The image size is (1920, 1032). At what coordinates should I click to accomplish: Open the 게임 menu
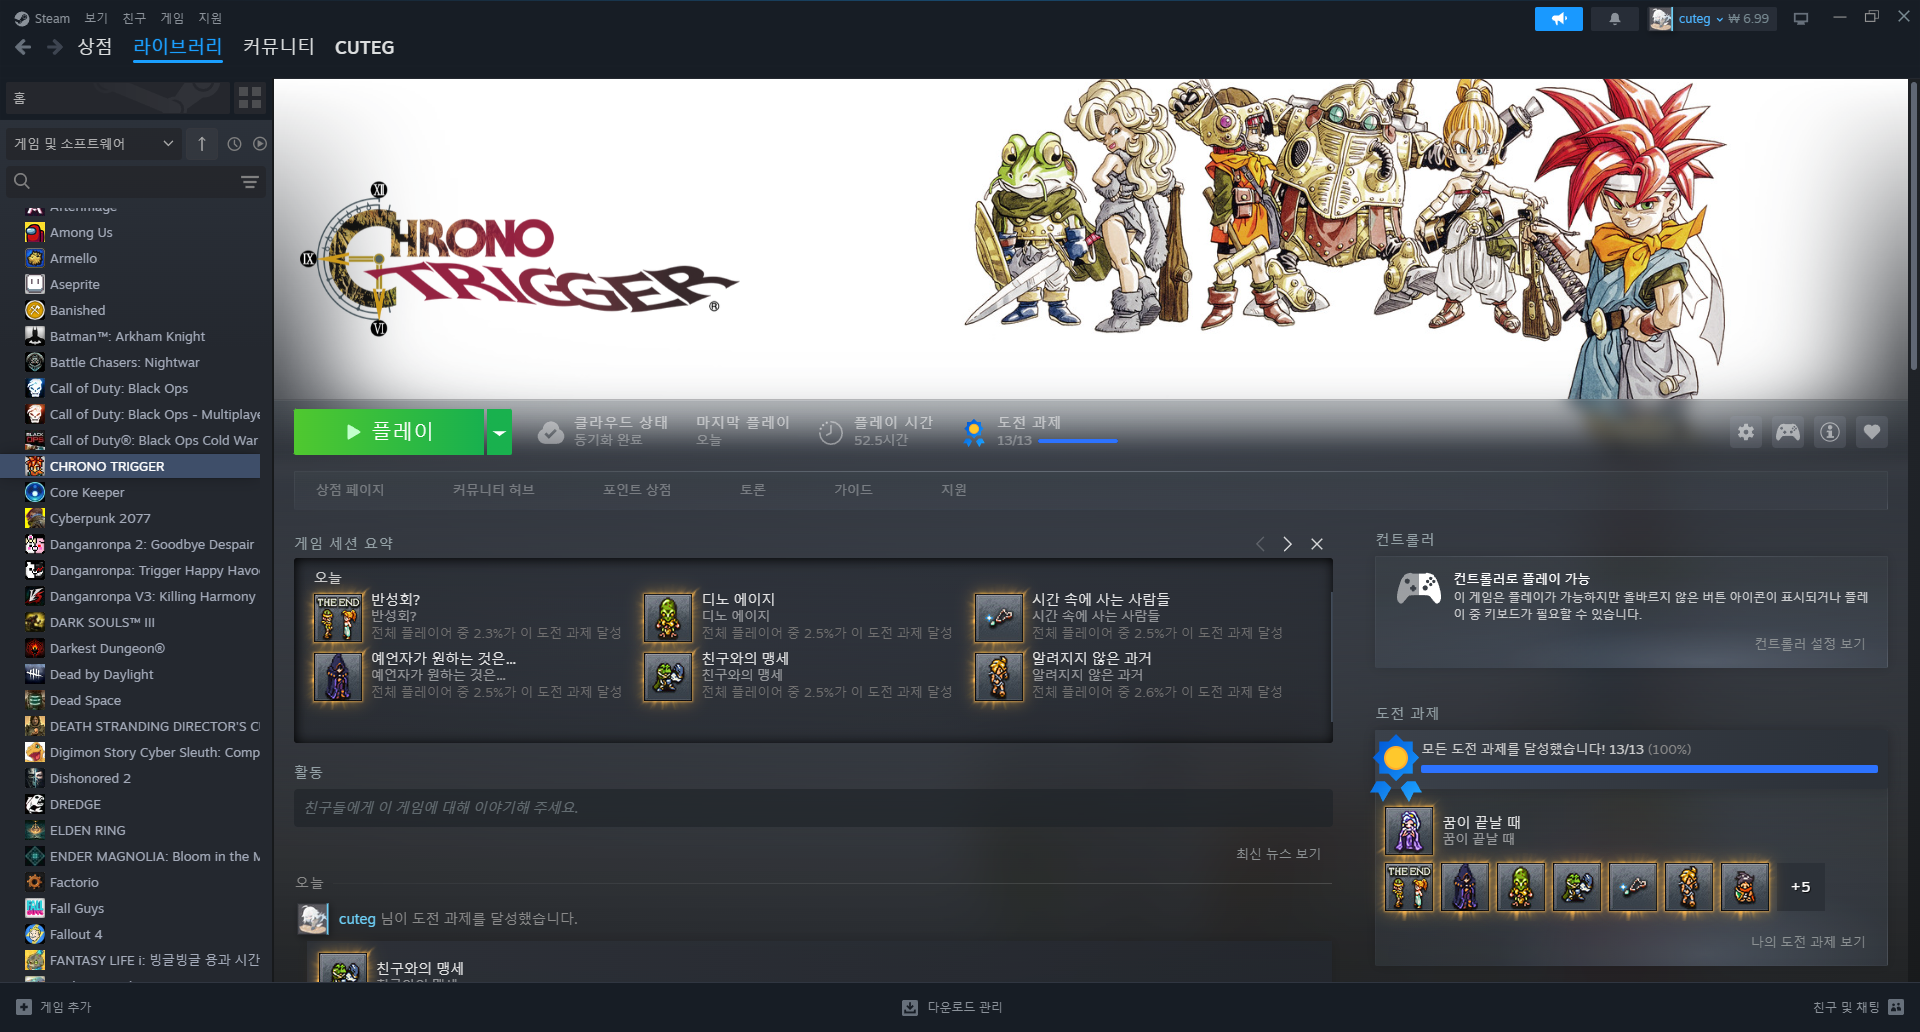click(172, 18)
